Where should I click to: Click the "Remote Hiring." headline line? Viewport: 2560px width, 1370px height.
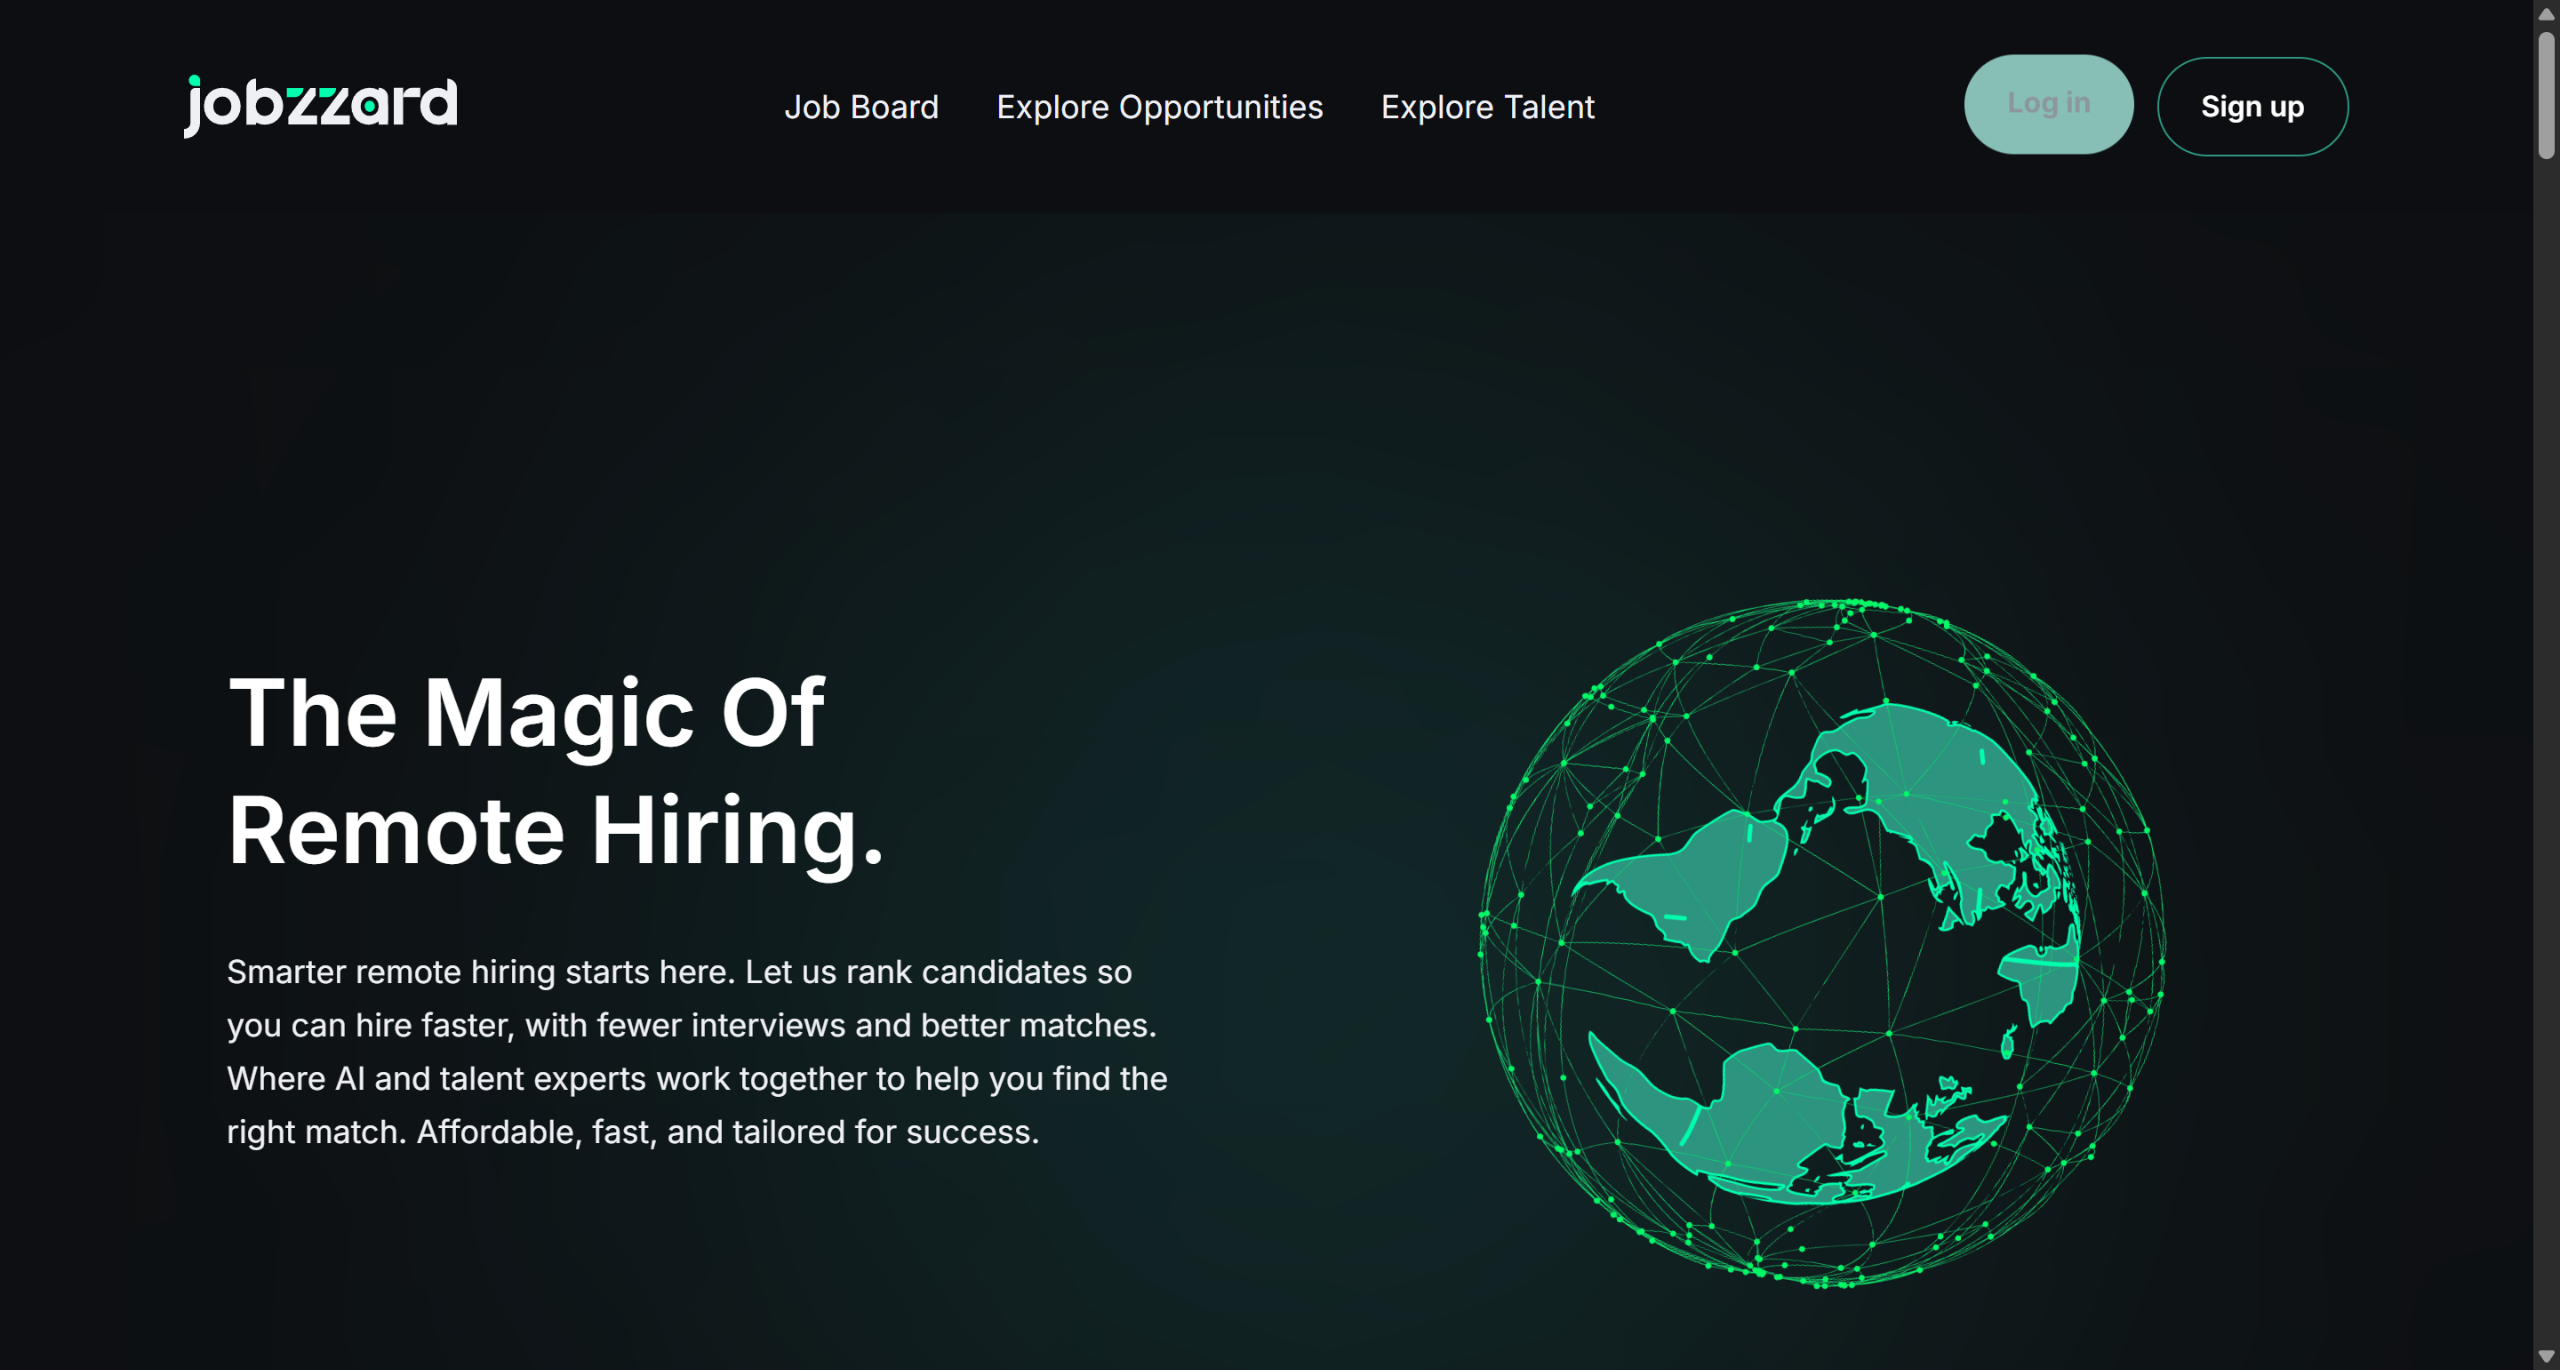[555, 831]
